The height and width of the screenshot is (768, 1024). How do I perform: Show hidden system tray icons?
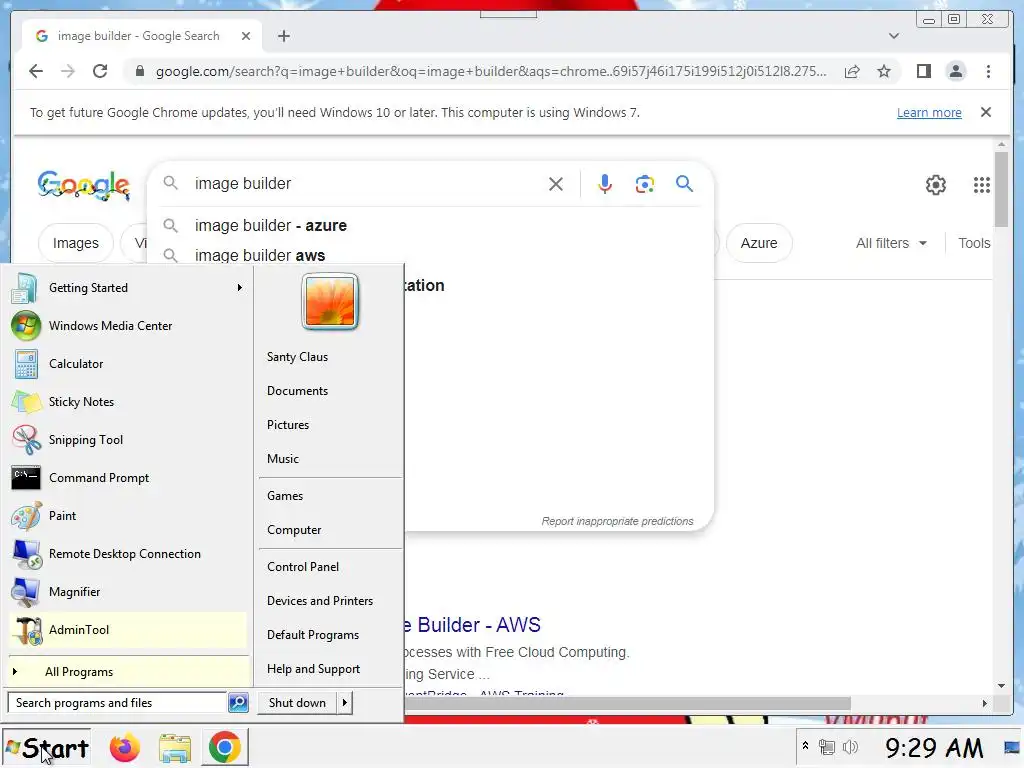[x=805, y=746]
